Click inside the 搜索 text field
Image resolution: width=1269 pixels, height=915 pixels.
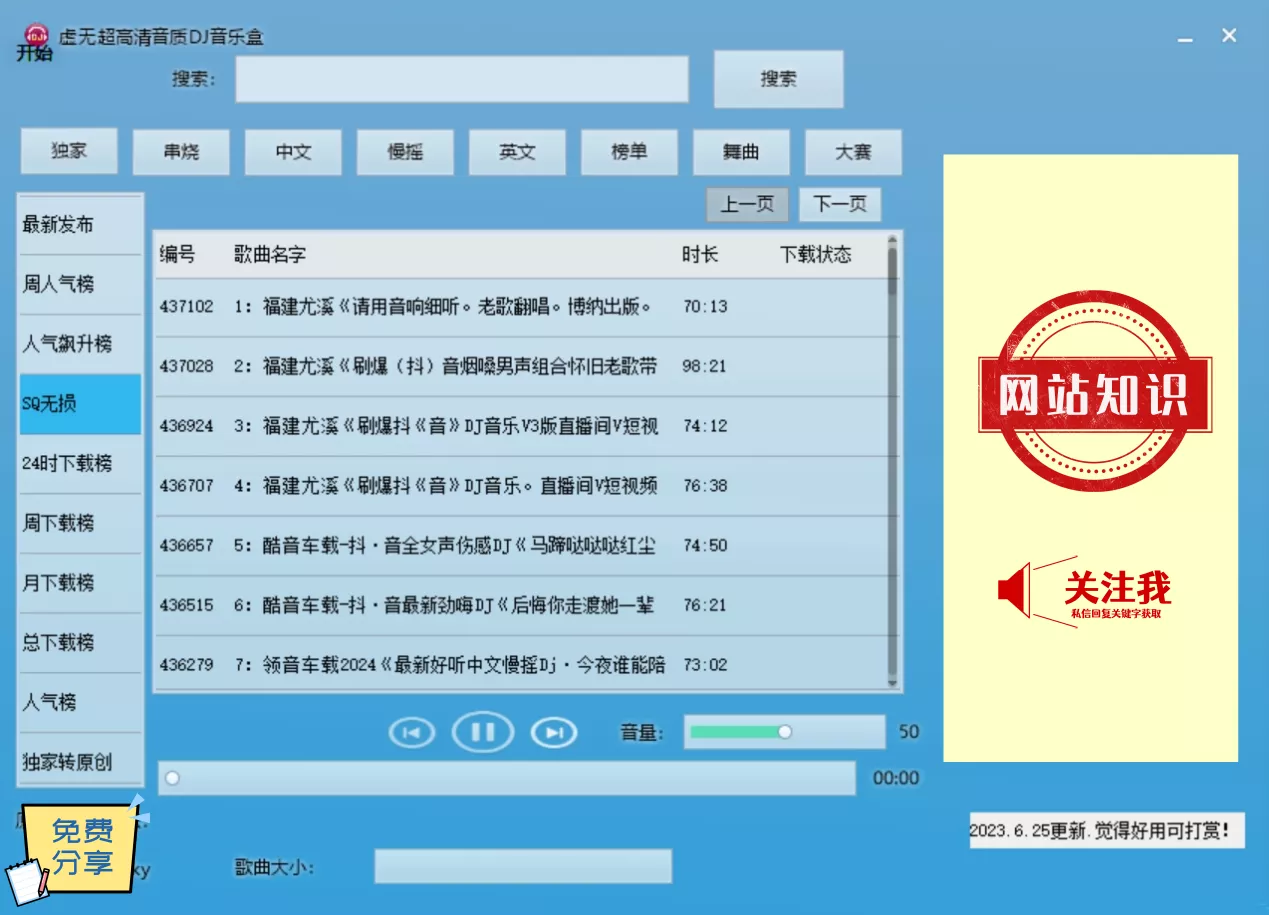pos(461,79)
